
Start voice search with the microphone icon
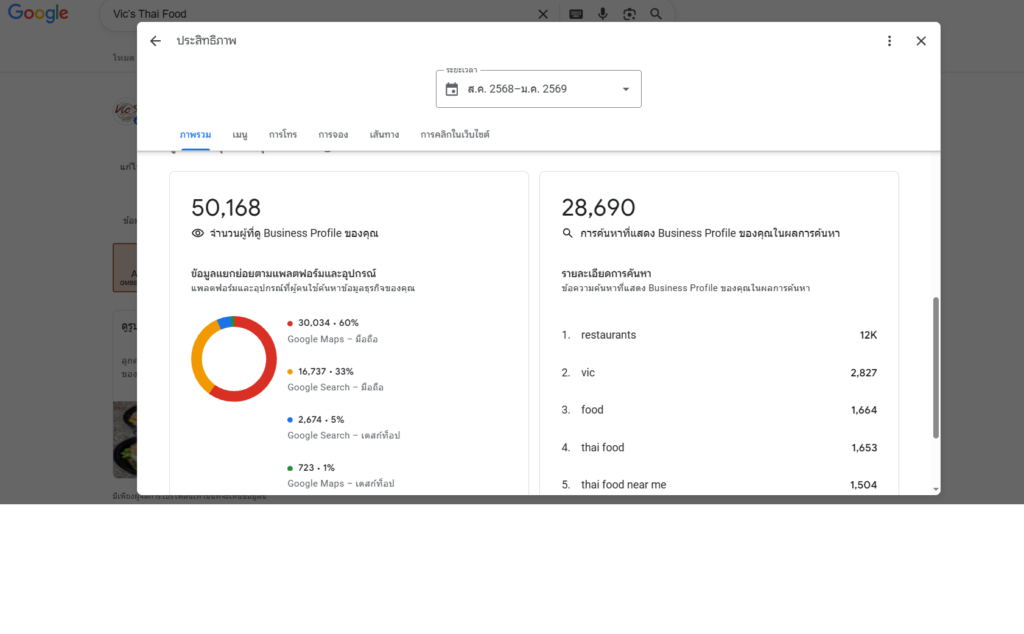601,14
